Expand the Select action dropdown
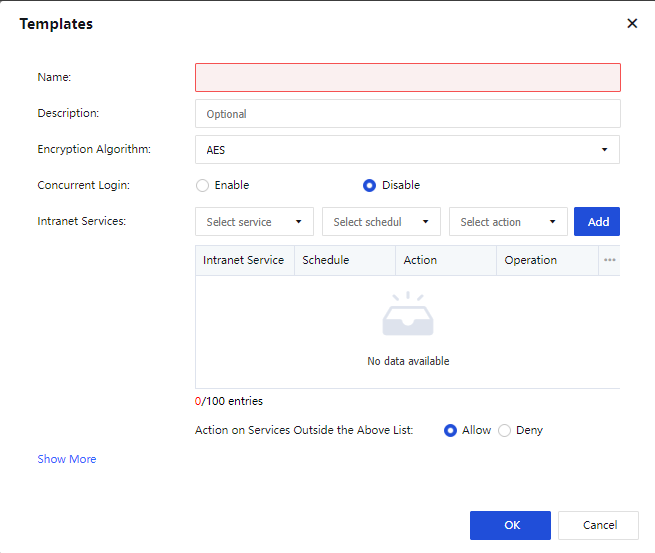 coord(508,222)
